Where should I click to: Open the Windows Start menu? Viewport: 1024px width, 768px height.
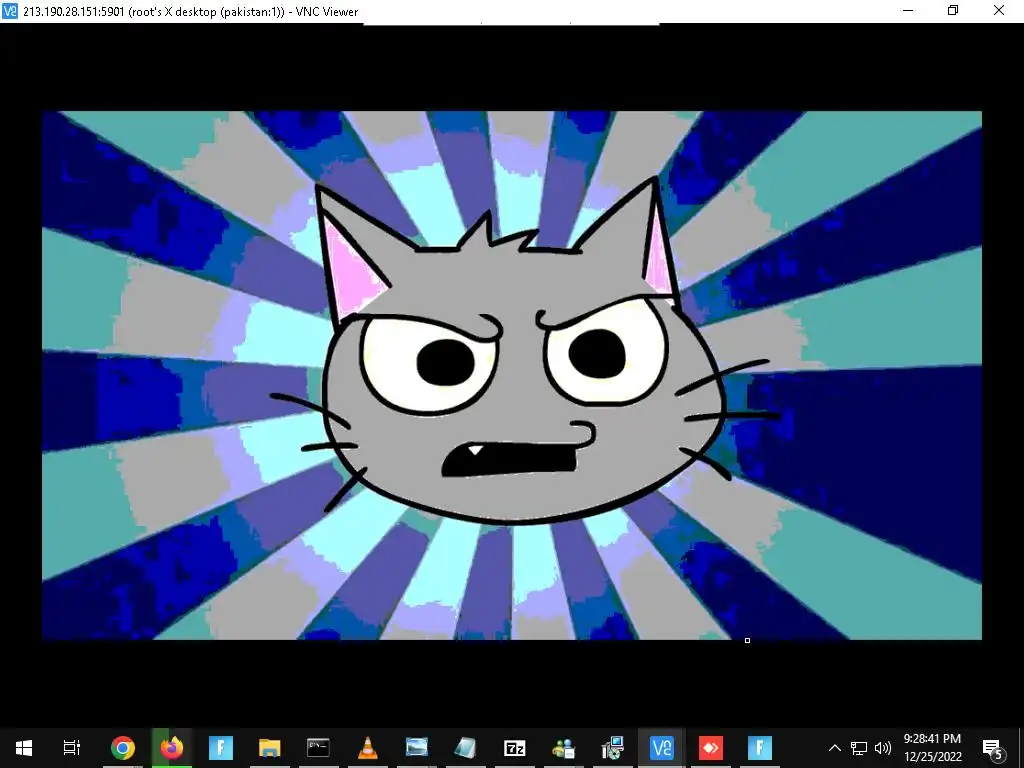pyautogui.click(x=24, y=748)
